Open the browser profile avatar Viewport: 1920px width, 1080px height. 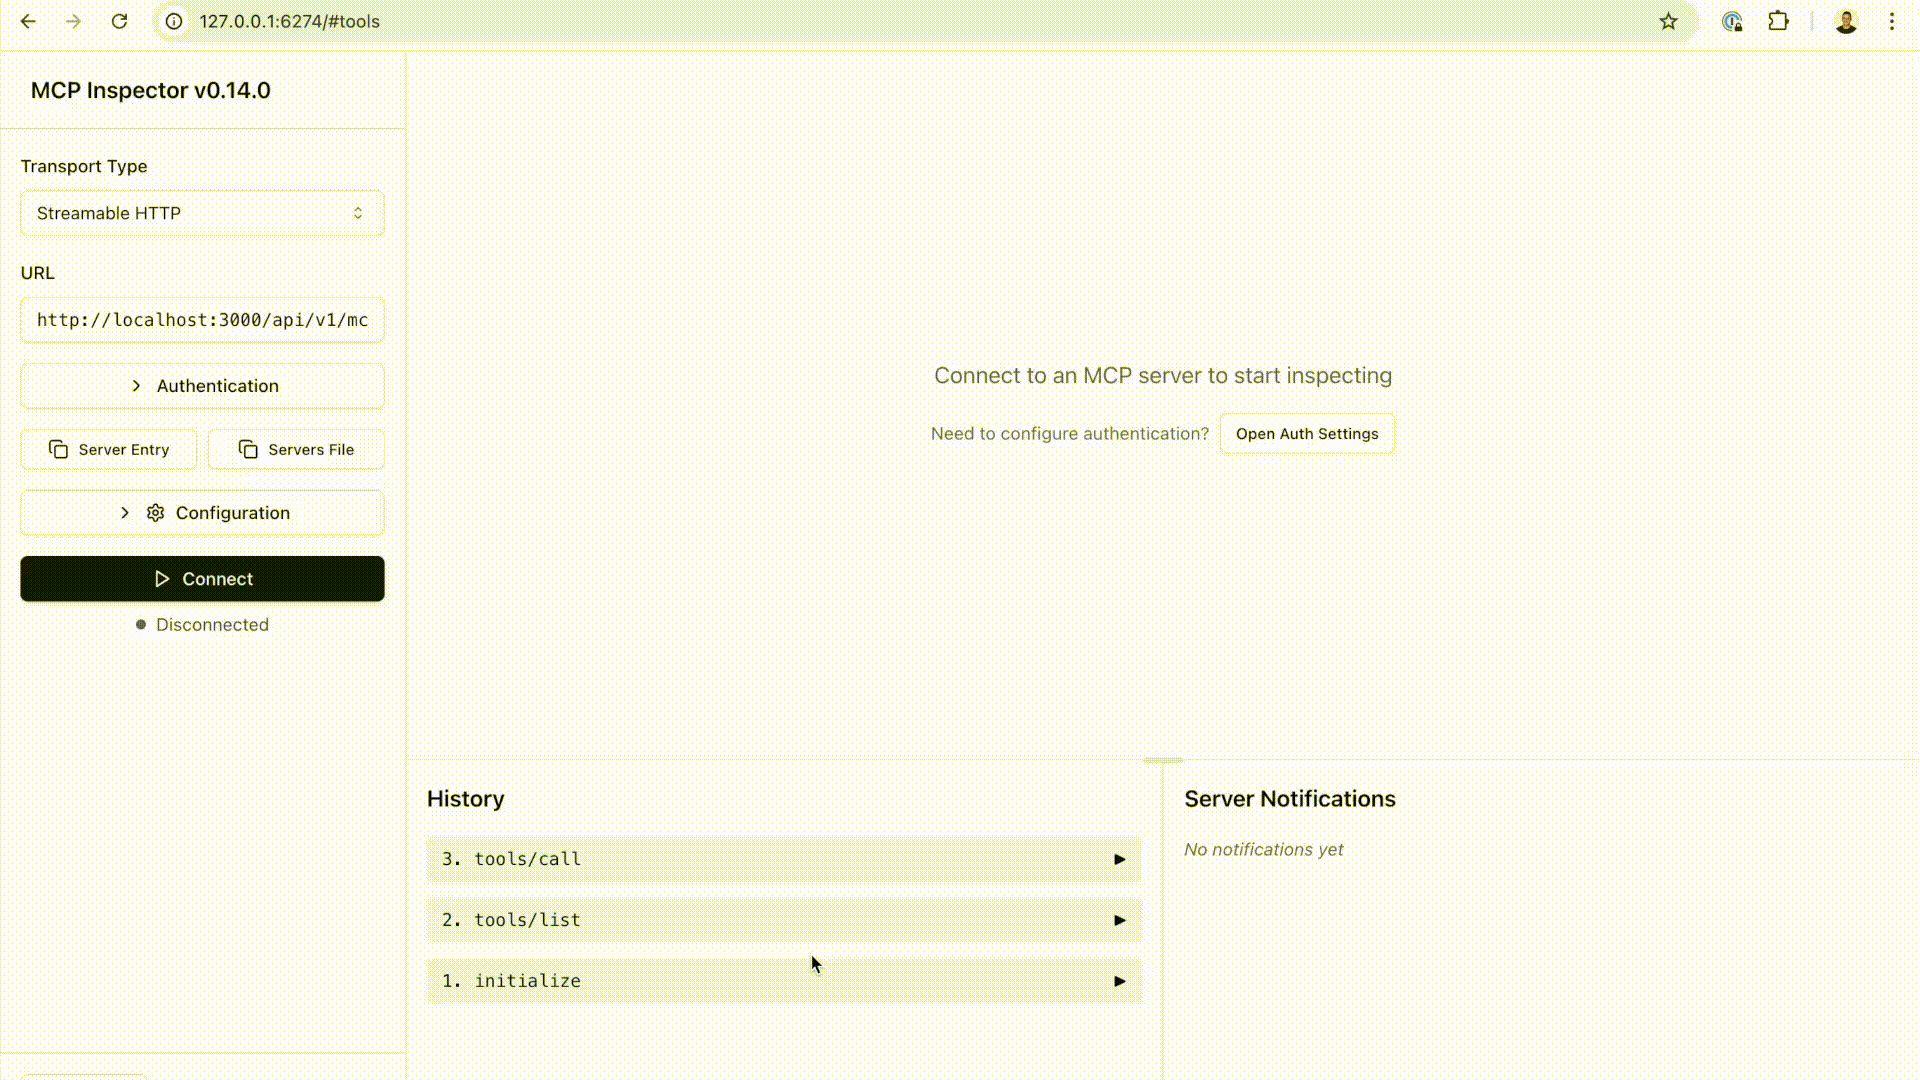(1846, 21)
